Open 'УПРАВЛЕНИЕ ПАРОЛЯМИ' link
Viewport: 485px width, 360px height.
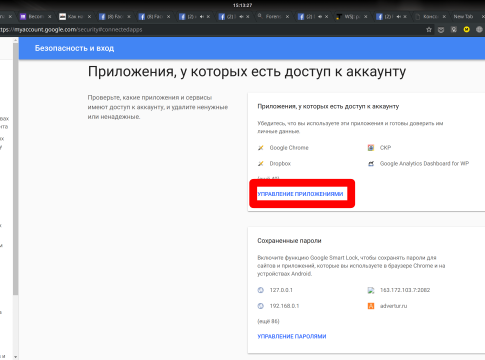[x=292, y=336]
